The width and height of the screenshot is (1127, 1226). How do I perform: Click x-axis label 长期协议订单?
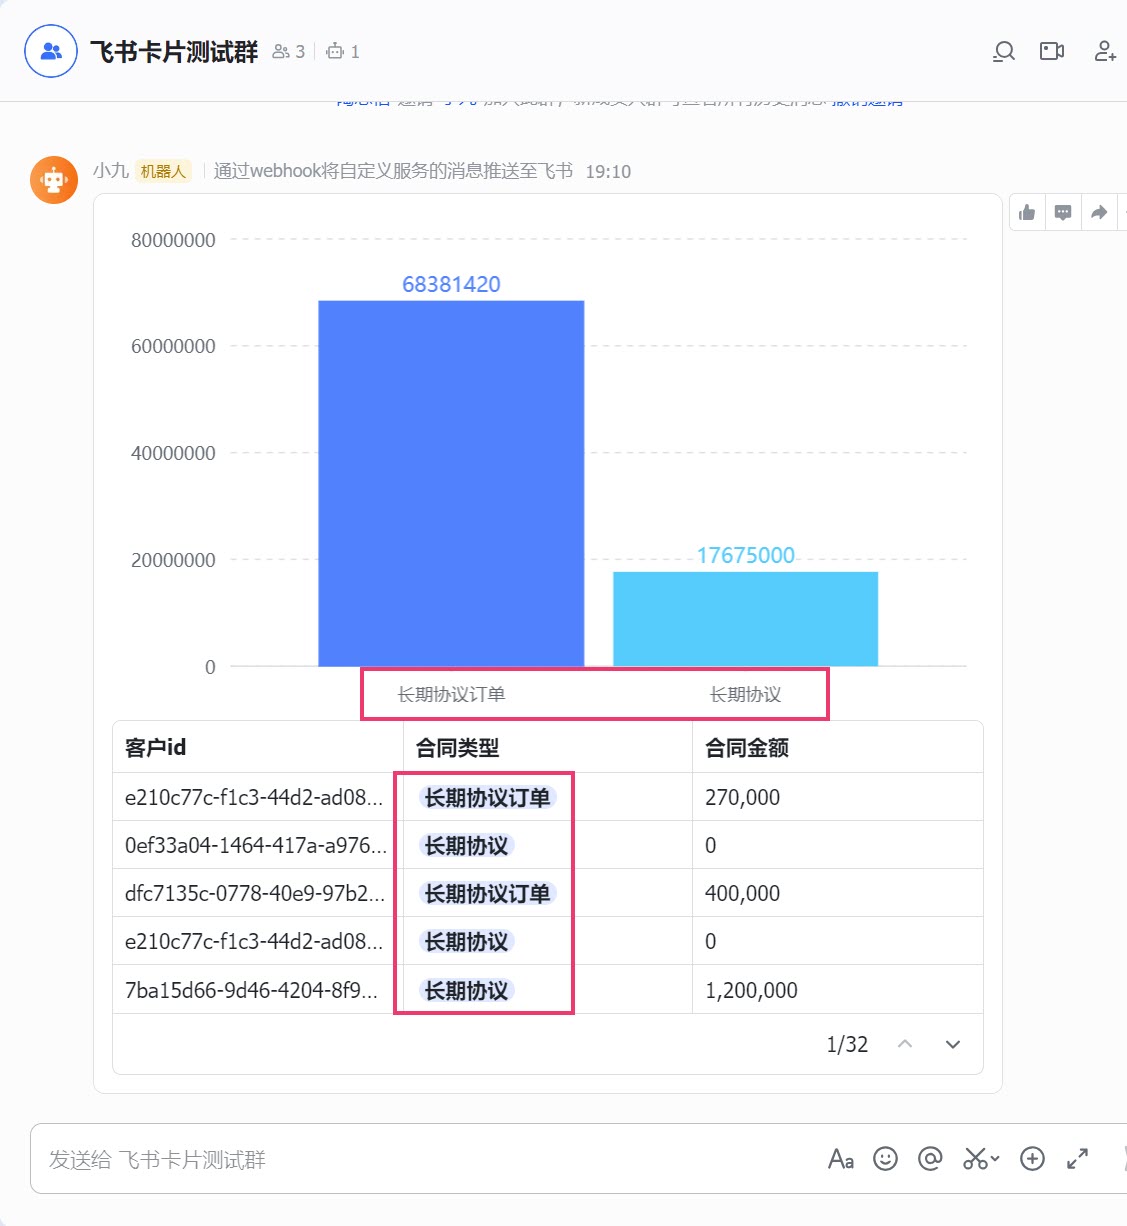(451, 694)
